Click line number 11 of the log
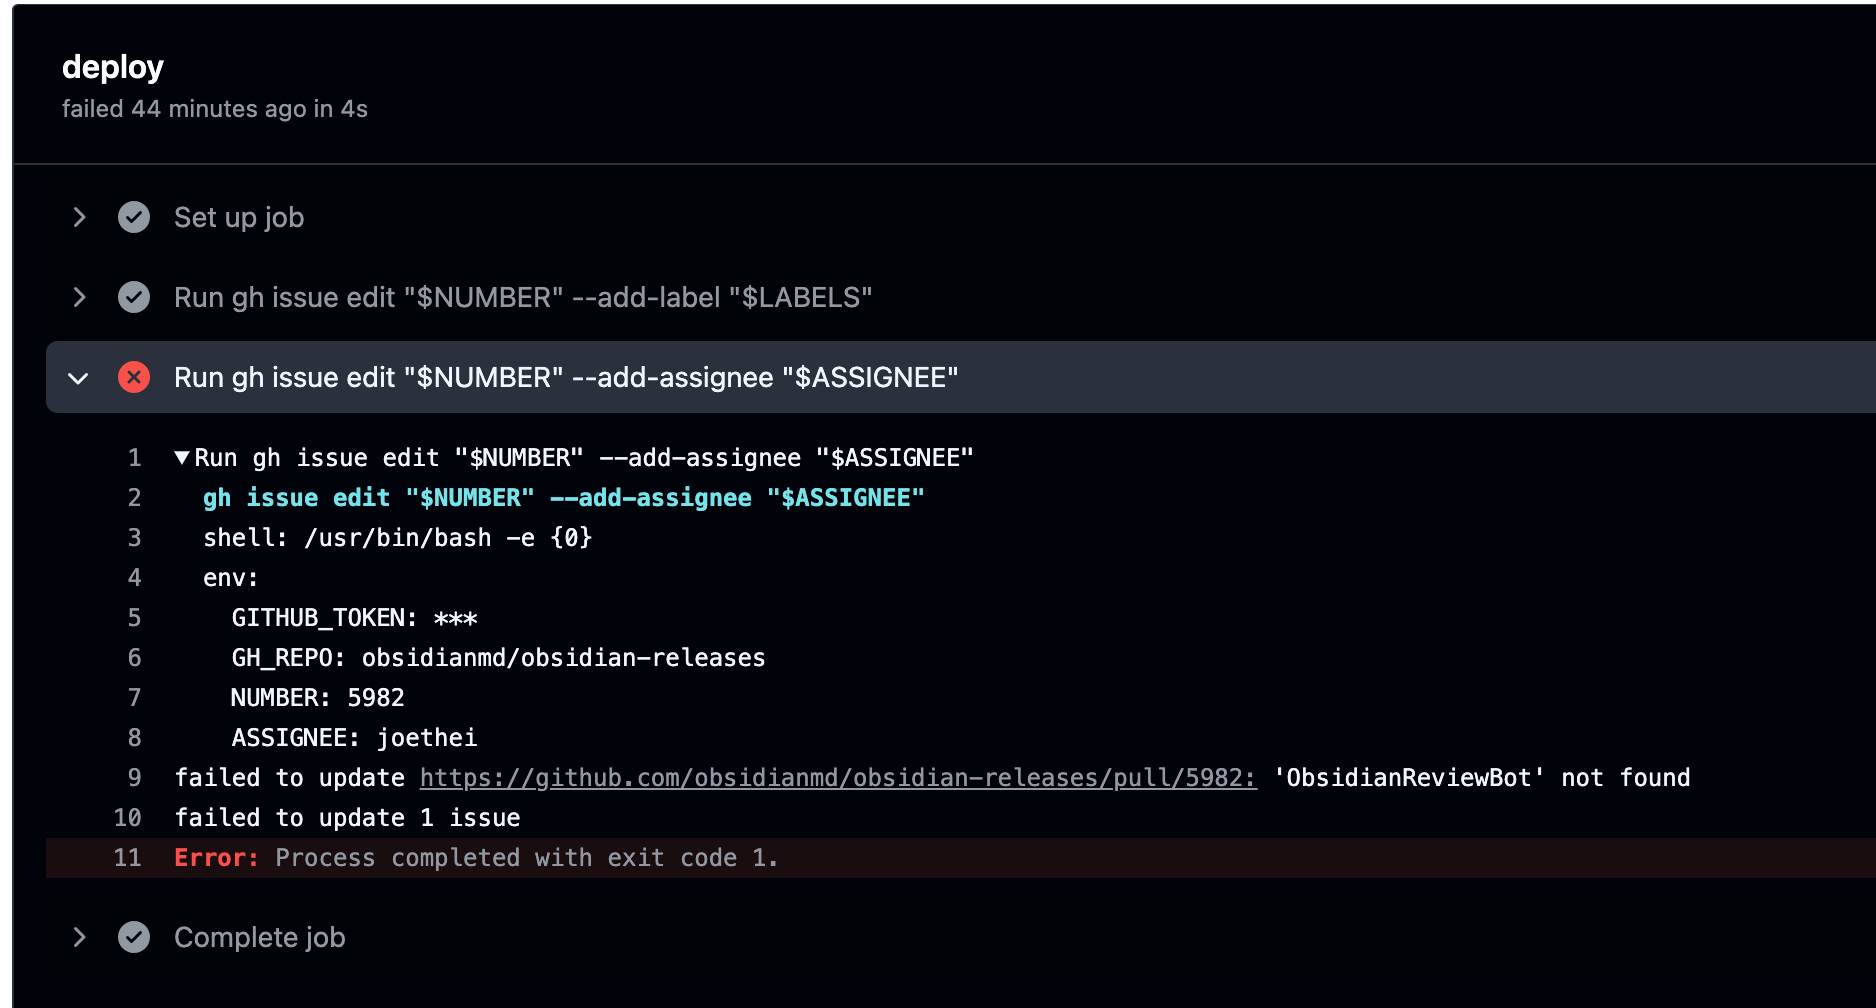This screenshot has width=1876, height=1008. [x=127, y=858]
